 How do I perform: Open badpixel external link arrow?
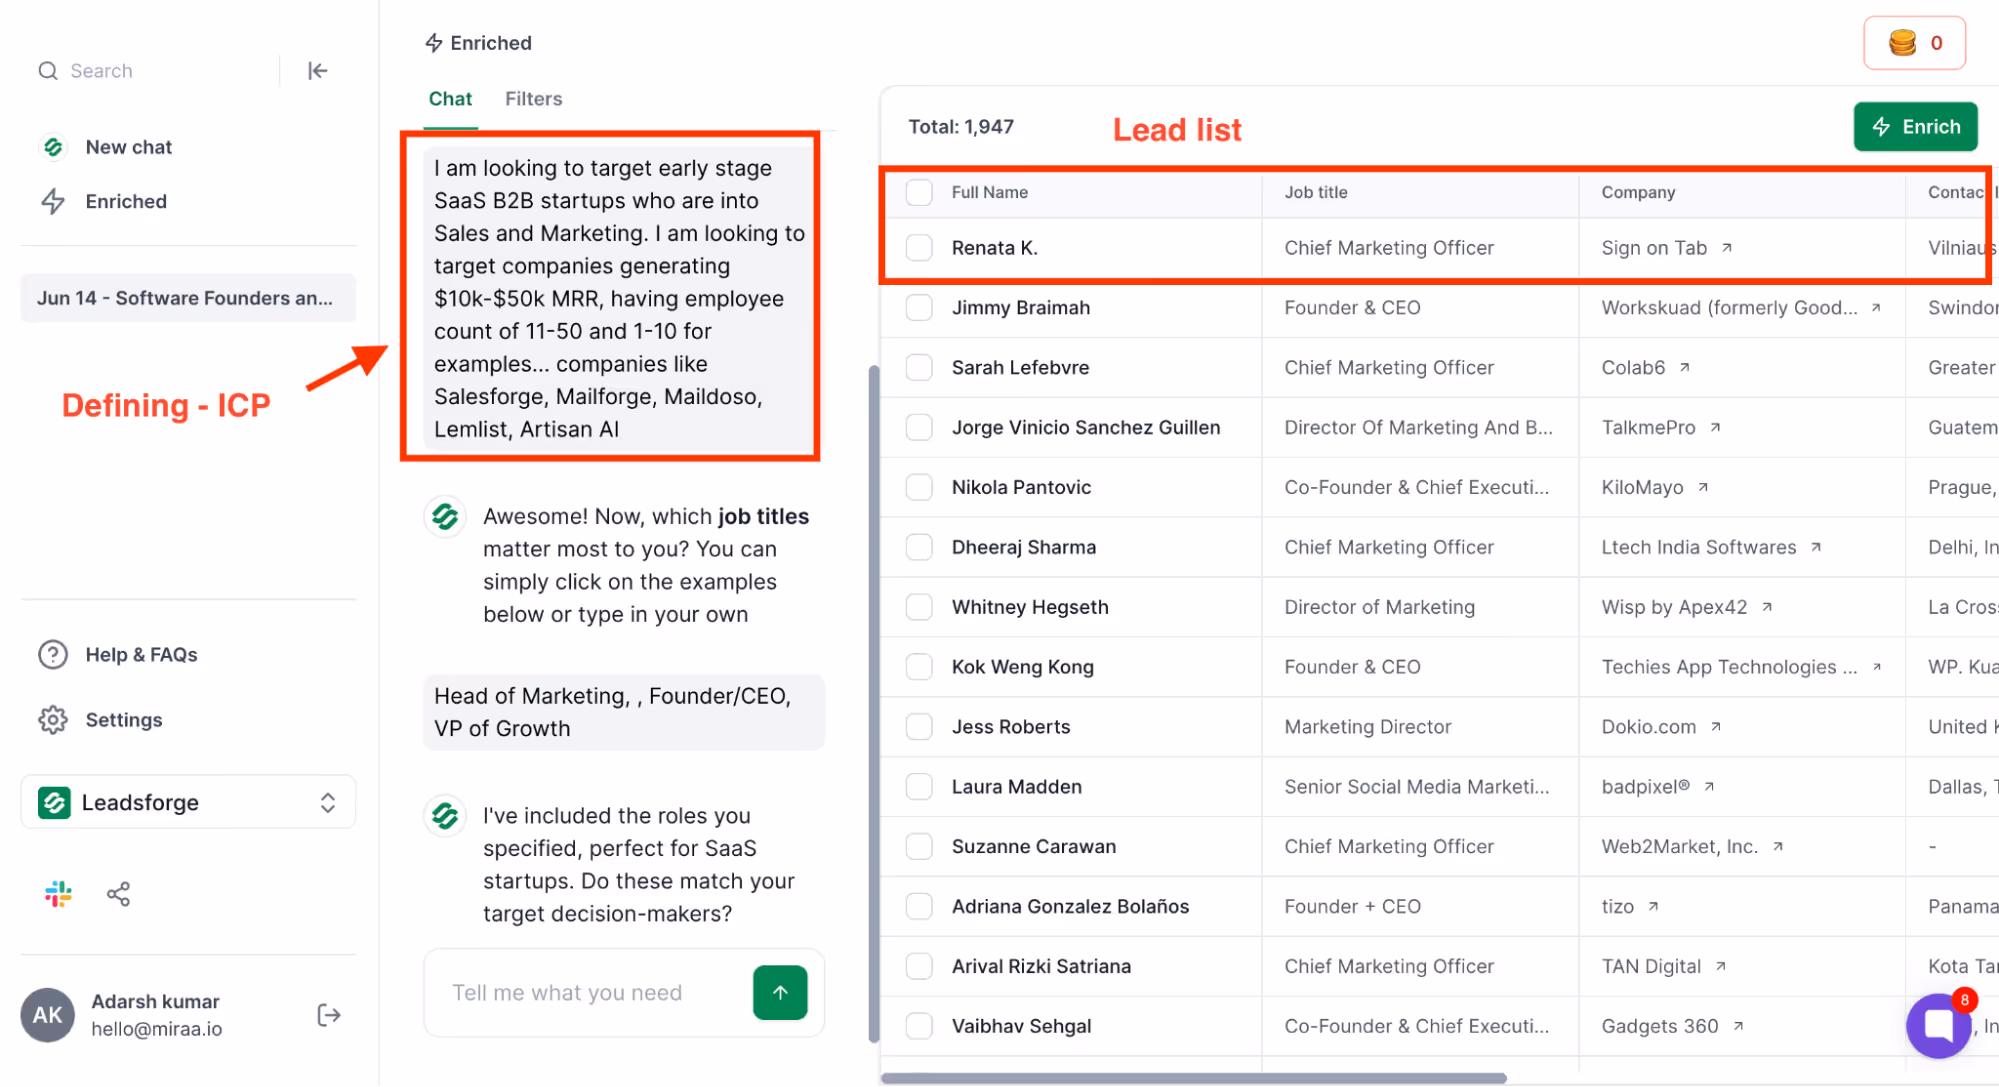coord(1710,787)
